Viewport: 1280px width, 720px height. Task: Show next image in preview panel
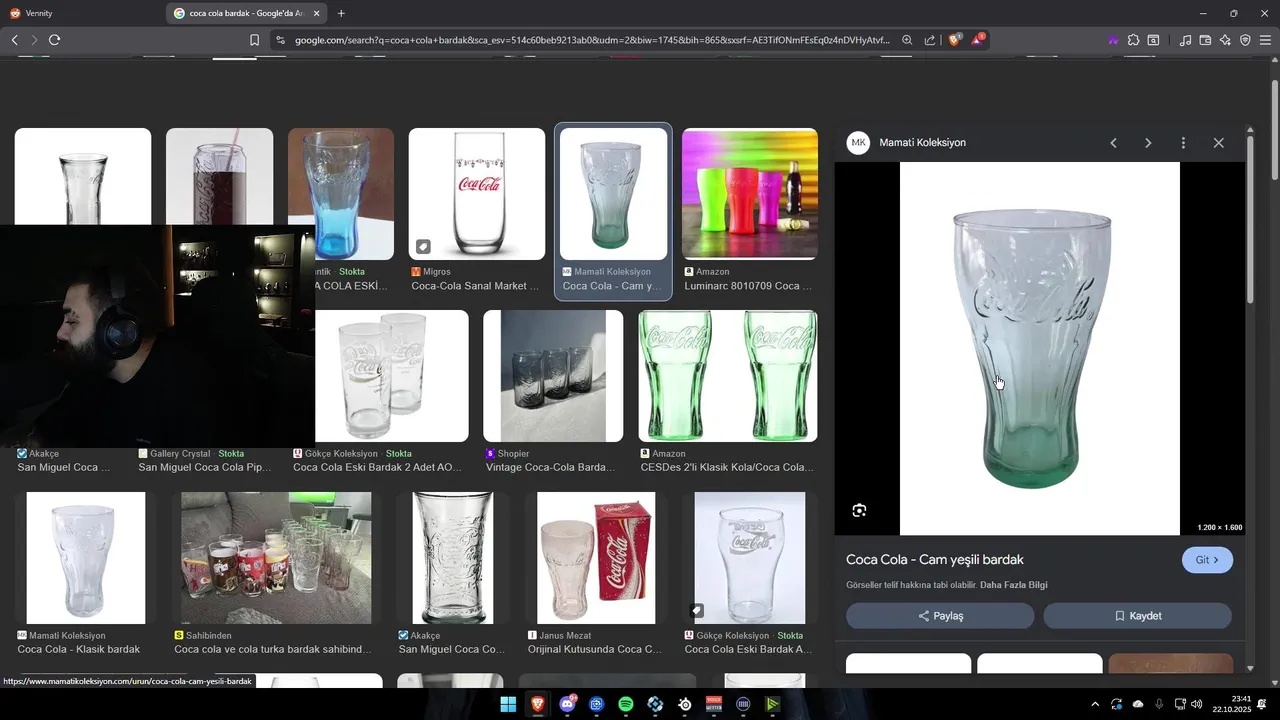pyautogui.click(x=1148, y=143)
